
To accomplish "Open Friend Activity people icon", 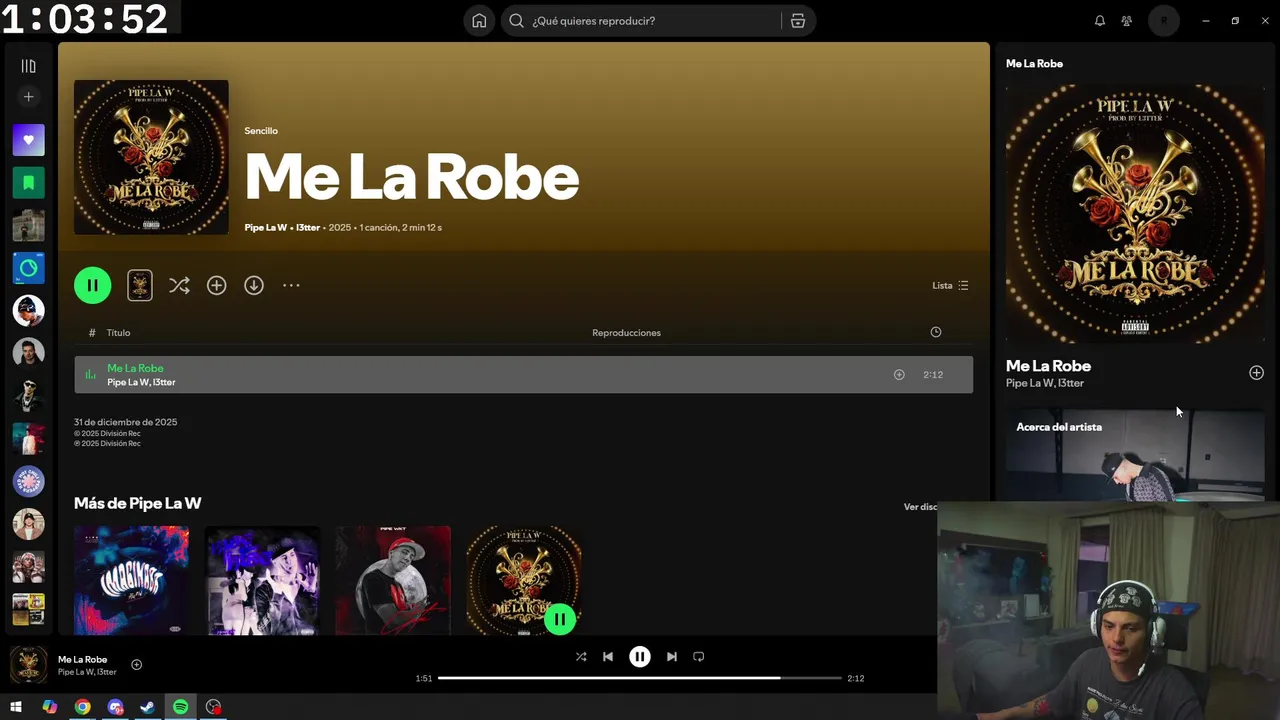I will tap(1127, 21).
